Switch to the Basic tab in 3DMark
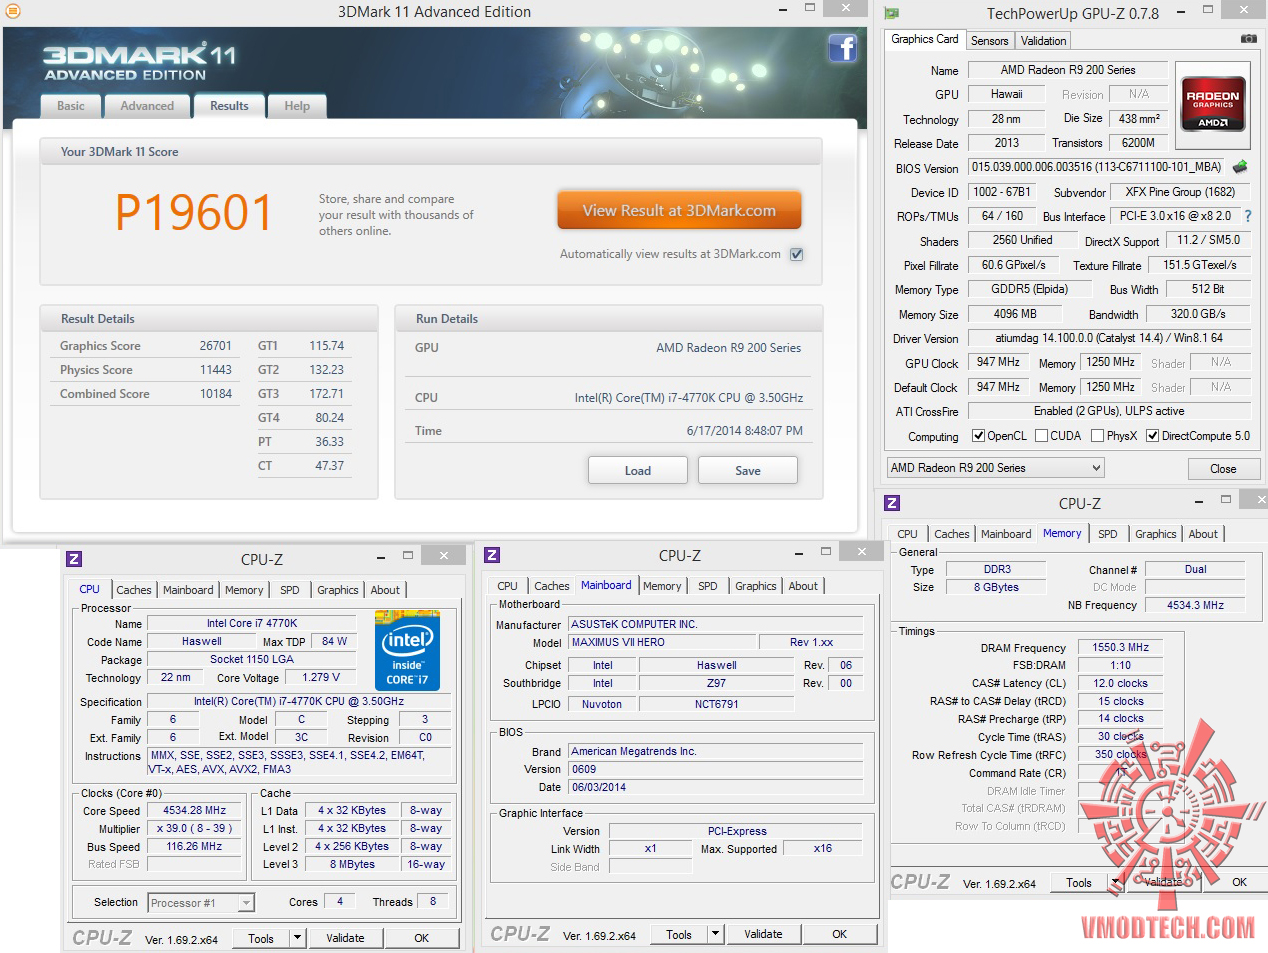Viewport: 1268px width, 953px height. [x=71, y=106]
